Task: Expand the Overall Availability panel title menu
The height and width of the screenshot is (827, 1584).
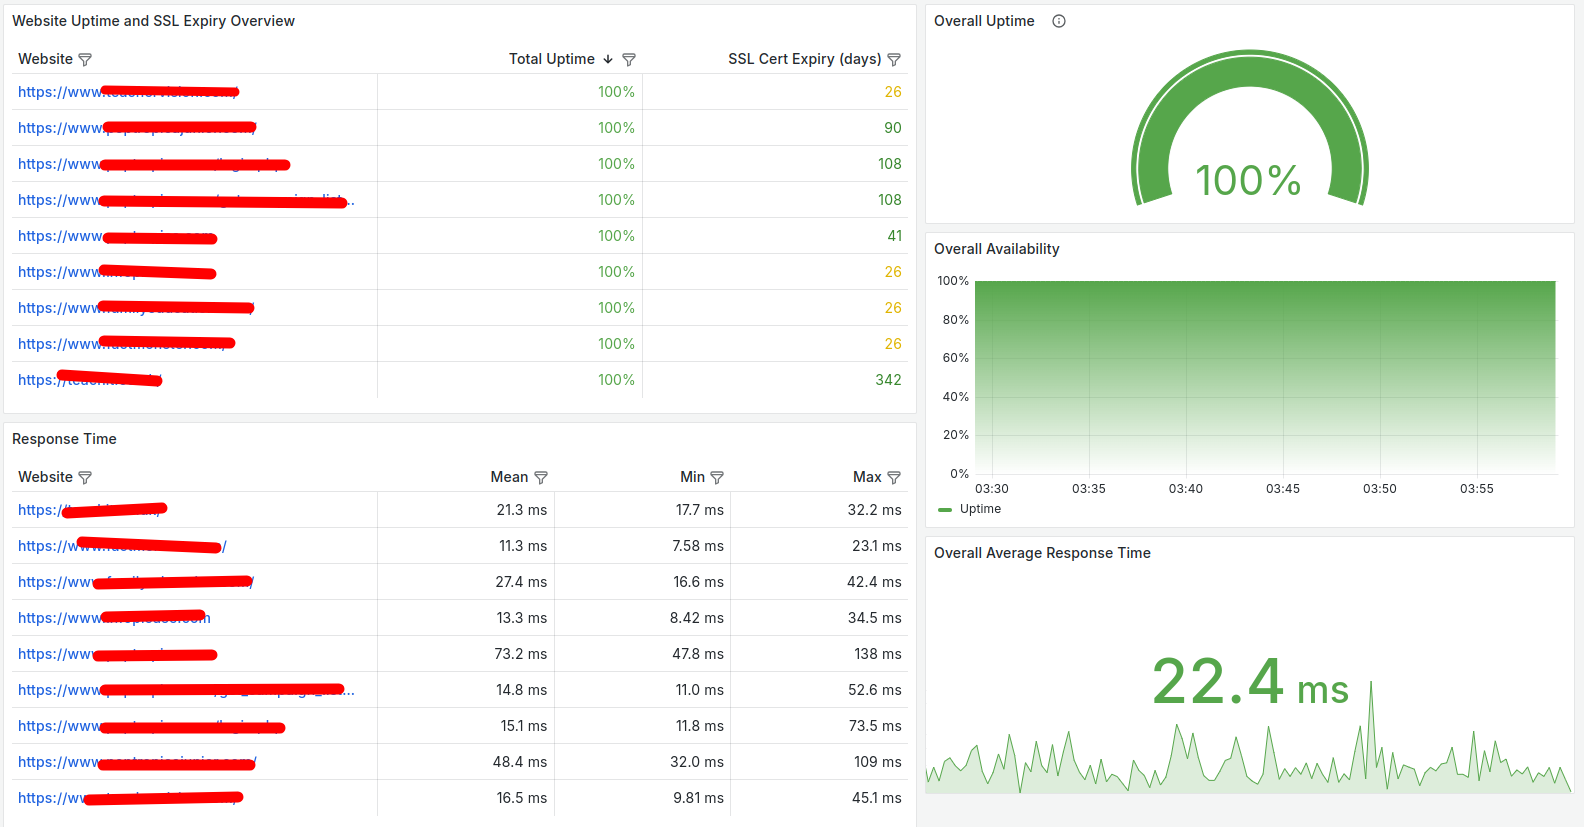Action: (x=996, y=249)
